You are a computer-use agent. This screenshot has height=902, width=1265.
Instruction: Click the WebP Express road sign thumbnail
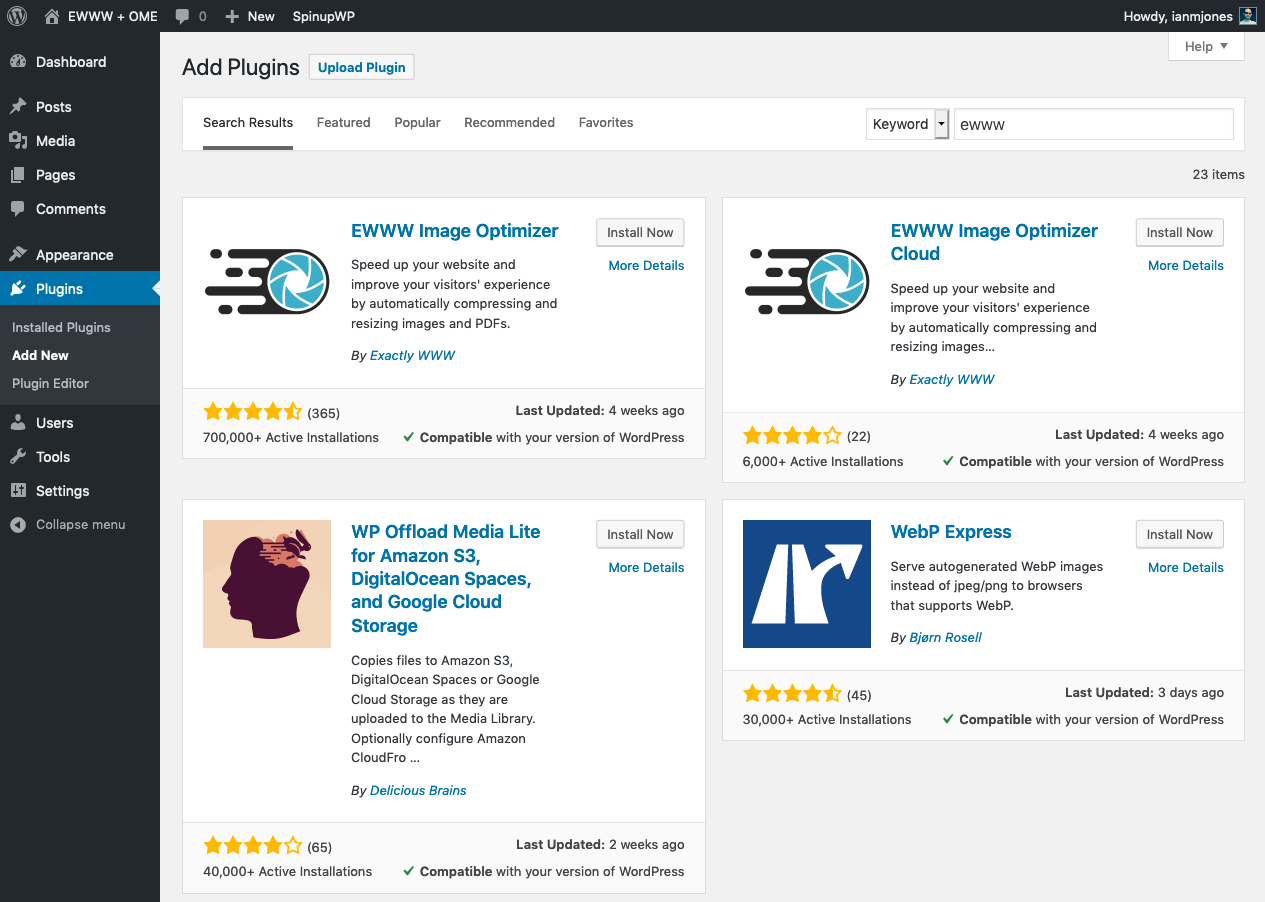tap(807, 584)
